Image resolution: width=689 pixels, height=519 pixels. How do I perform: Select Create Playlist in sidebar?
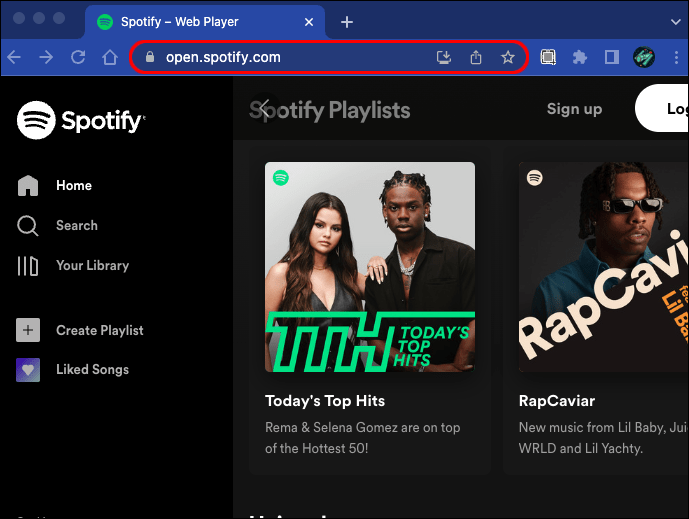click(100, 330)
